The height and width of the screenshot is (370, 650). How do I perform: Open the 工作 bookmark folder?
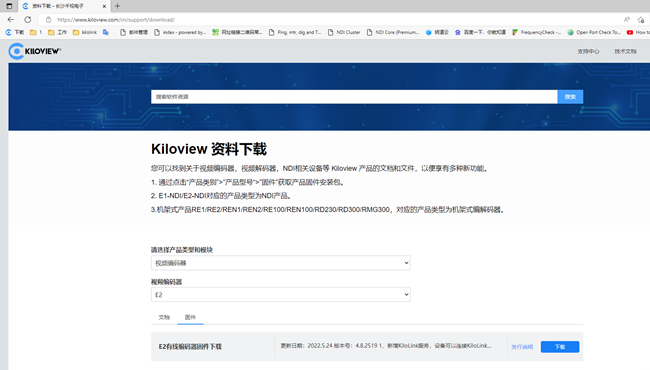pyautogui.click(x=57, y=32)
